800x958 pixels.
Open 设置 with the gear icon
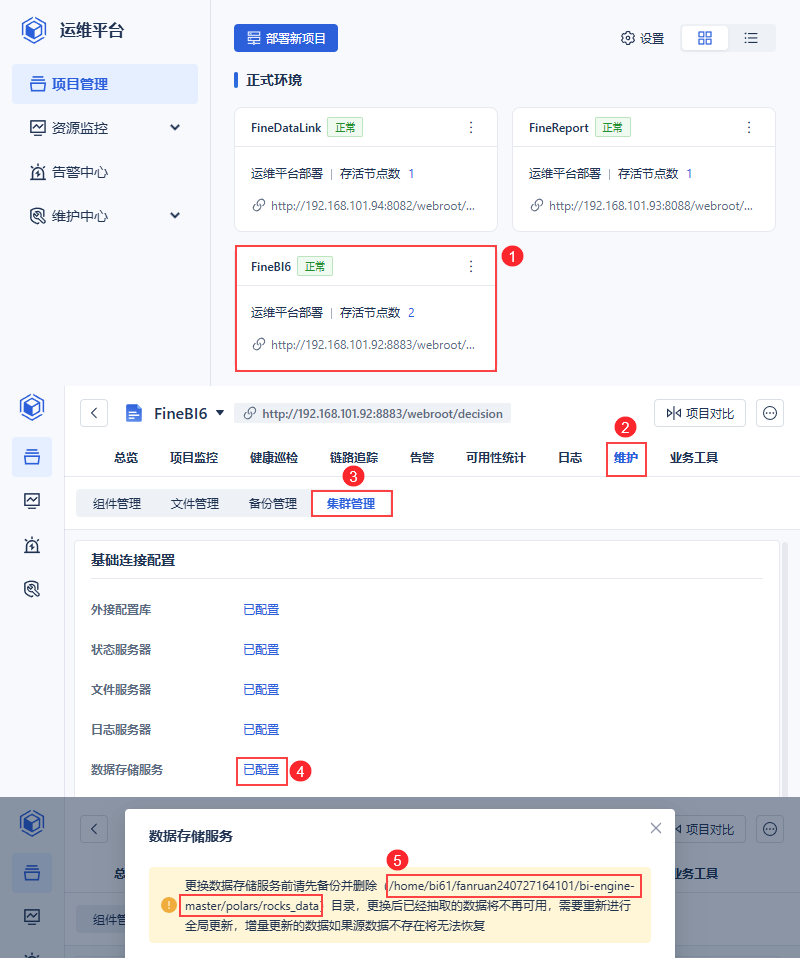pos(642,38)
